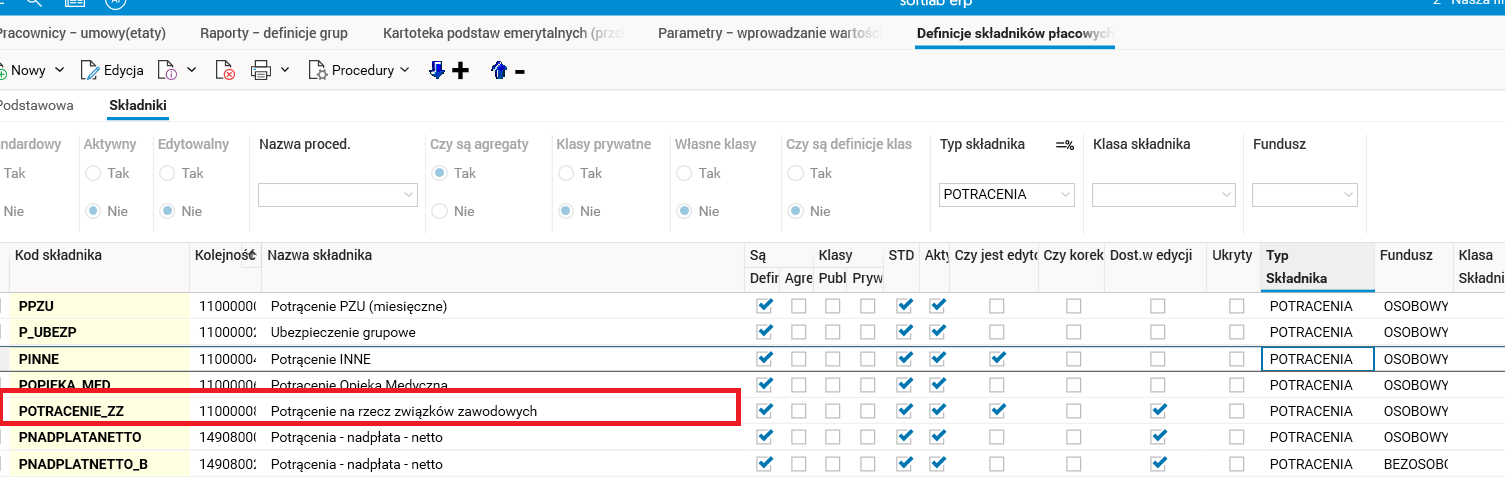1505x503 pixels.
Task: Click the Edycja pencil document icon
Action: pyautogui.click(x=89, y=70)
